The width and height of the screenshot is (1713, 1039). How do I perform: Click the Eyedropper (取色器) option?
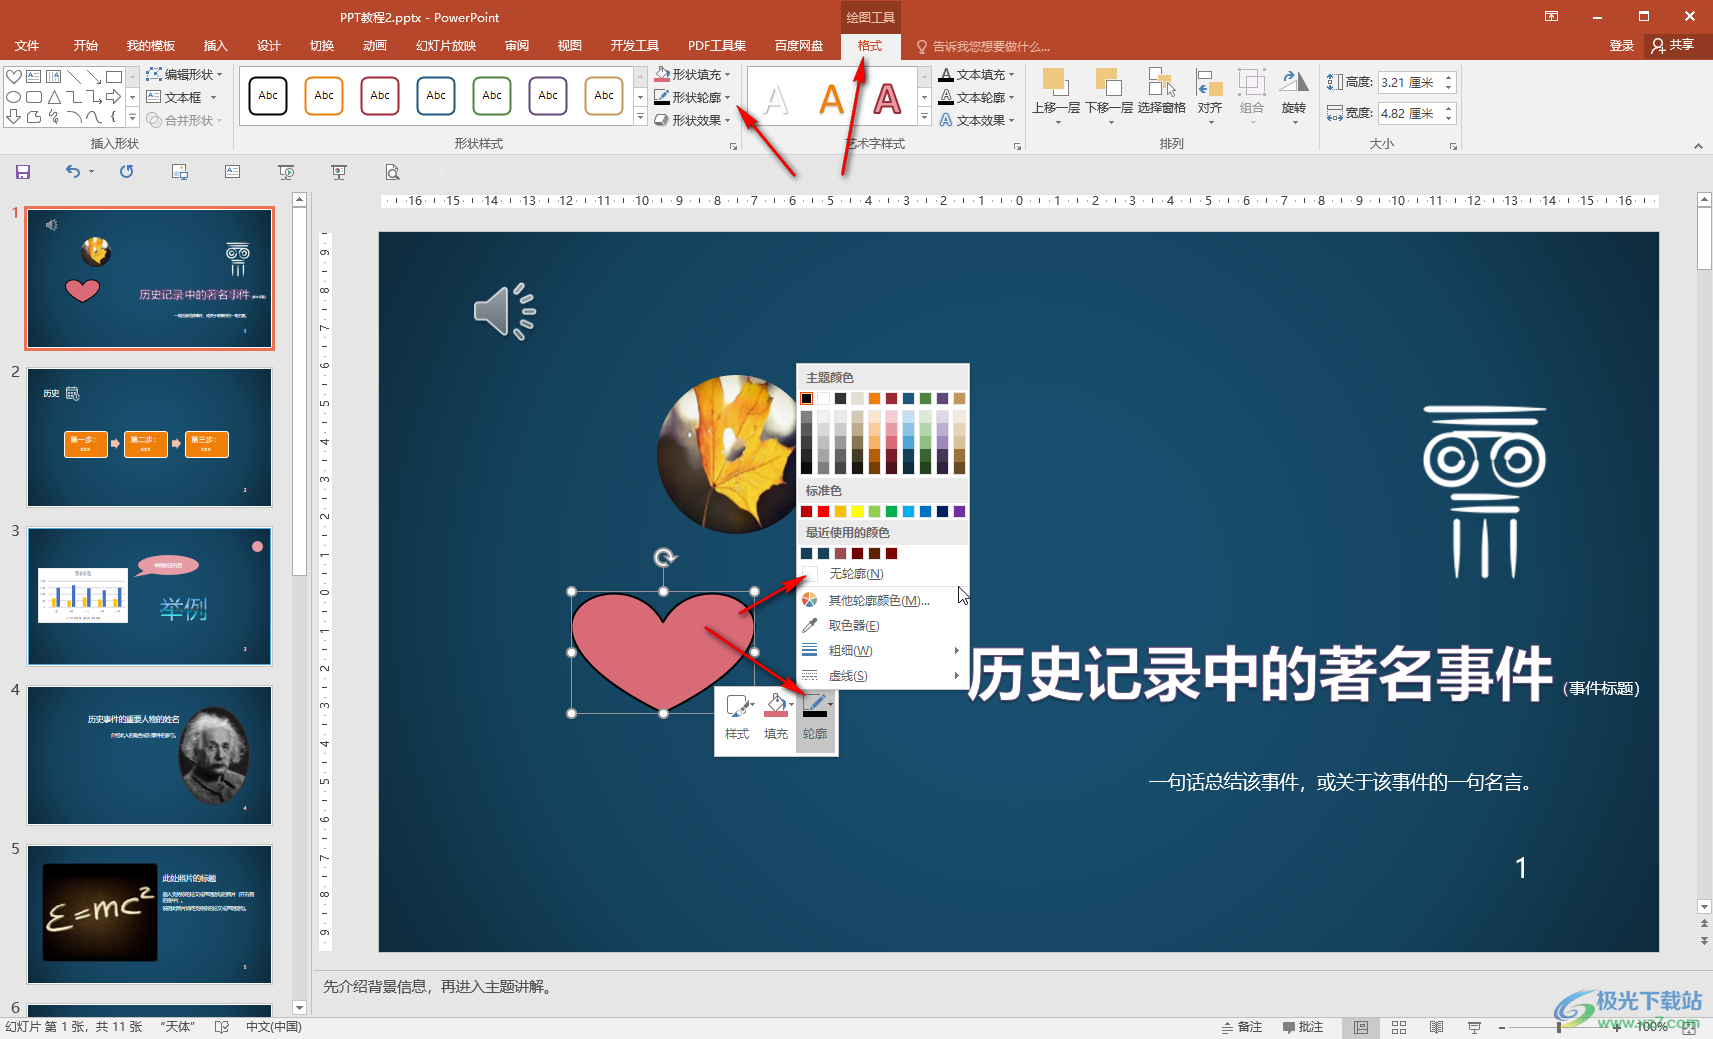883,625
